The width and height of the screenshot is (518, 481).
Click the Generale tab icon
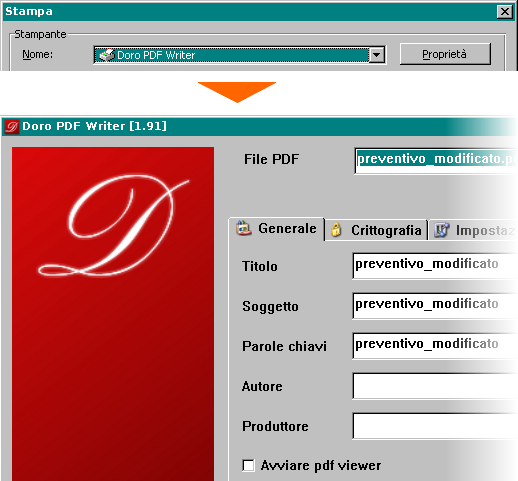click(244, 228)
